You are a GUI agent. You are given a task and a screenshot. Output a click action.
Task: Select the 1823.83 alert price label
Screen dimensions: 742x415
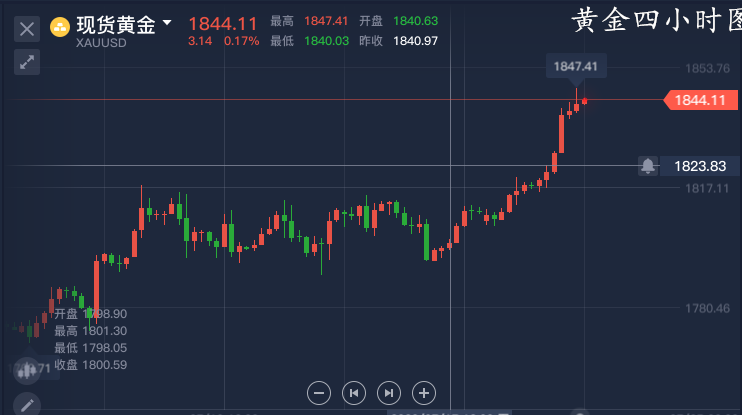tap(700, 166)
